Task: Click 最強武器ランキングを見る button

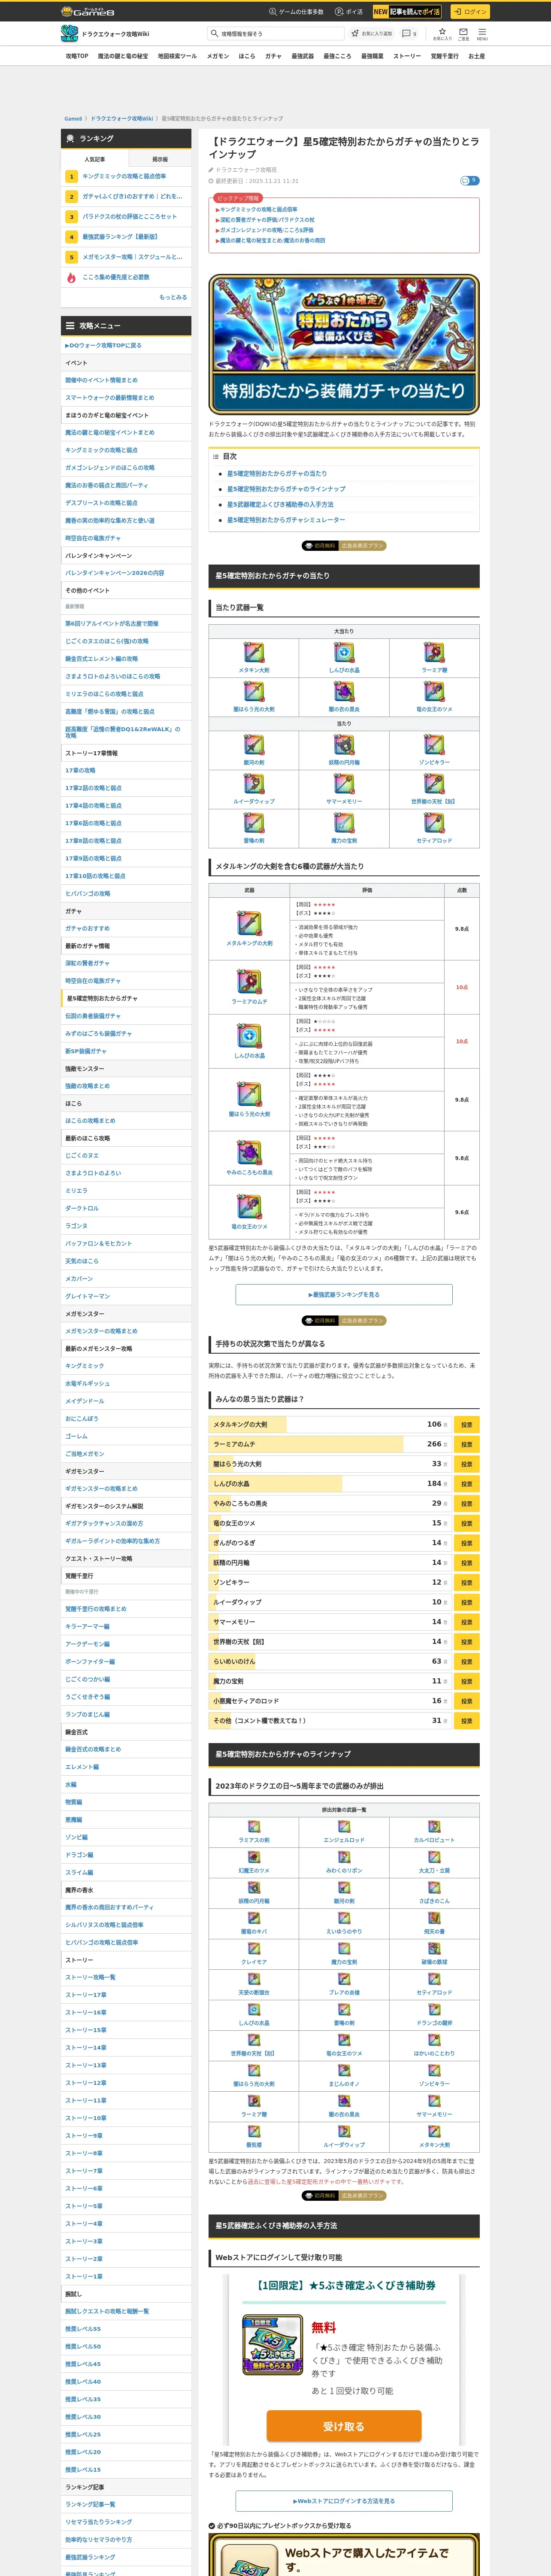Action: coord(344,1294)
